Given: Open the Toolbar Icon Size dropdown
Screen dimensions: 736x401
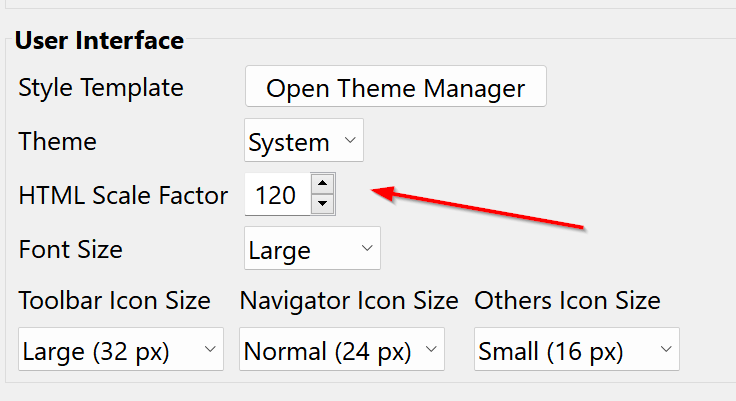Looking at the screenshot, I should click(121, 349).
